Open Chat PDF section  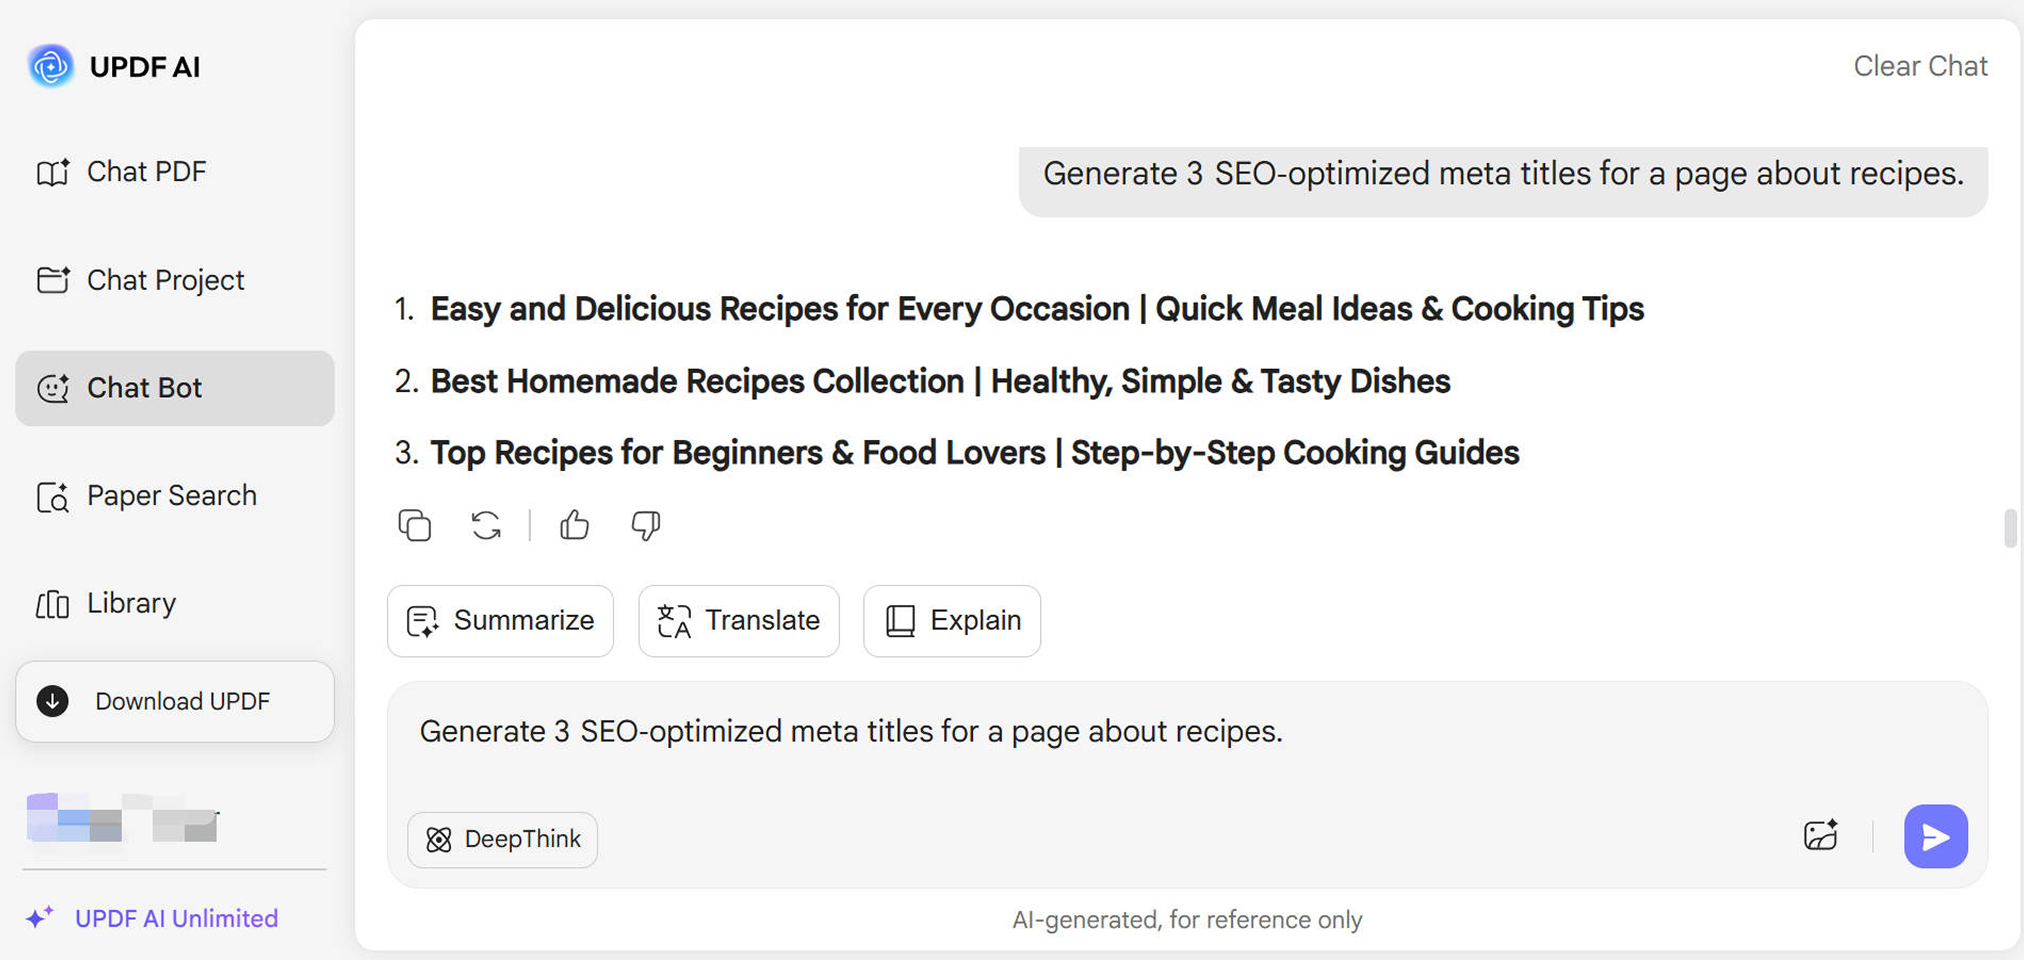[x=146, y=172]
